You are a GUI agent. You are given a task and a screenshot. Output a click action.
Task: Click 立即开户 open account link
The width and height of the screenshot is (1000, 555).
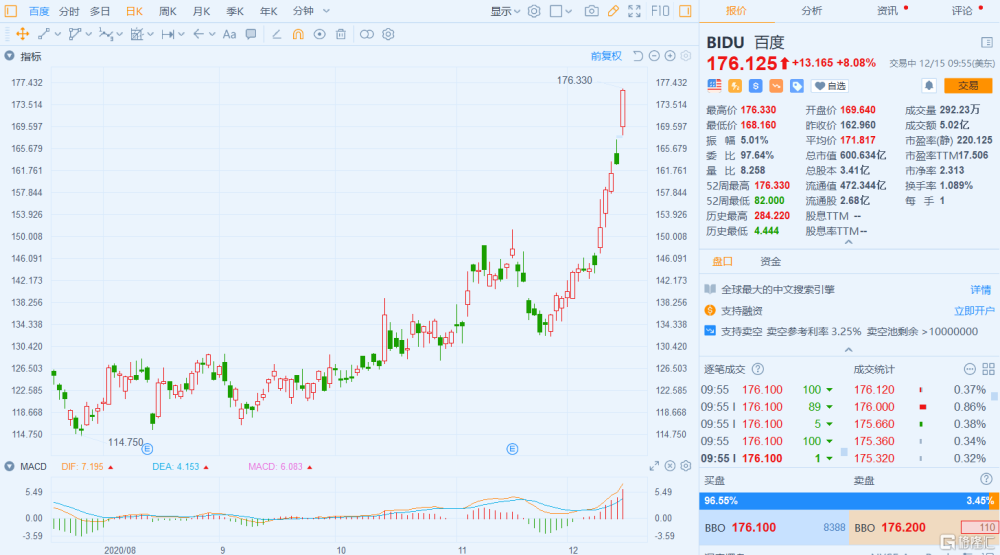tap(974, 311)
